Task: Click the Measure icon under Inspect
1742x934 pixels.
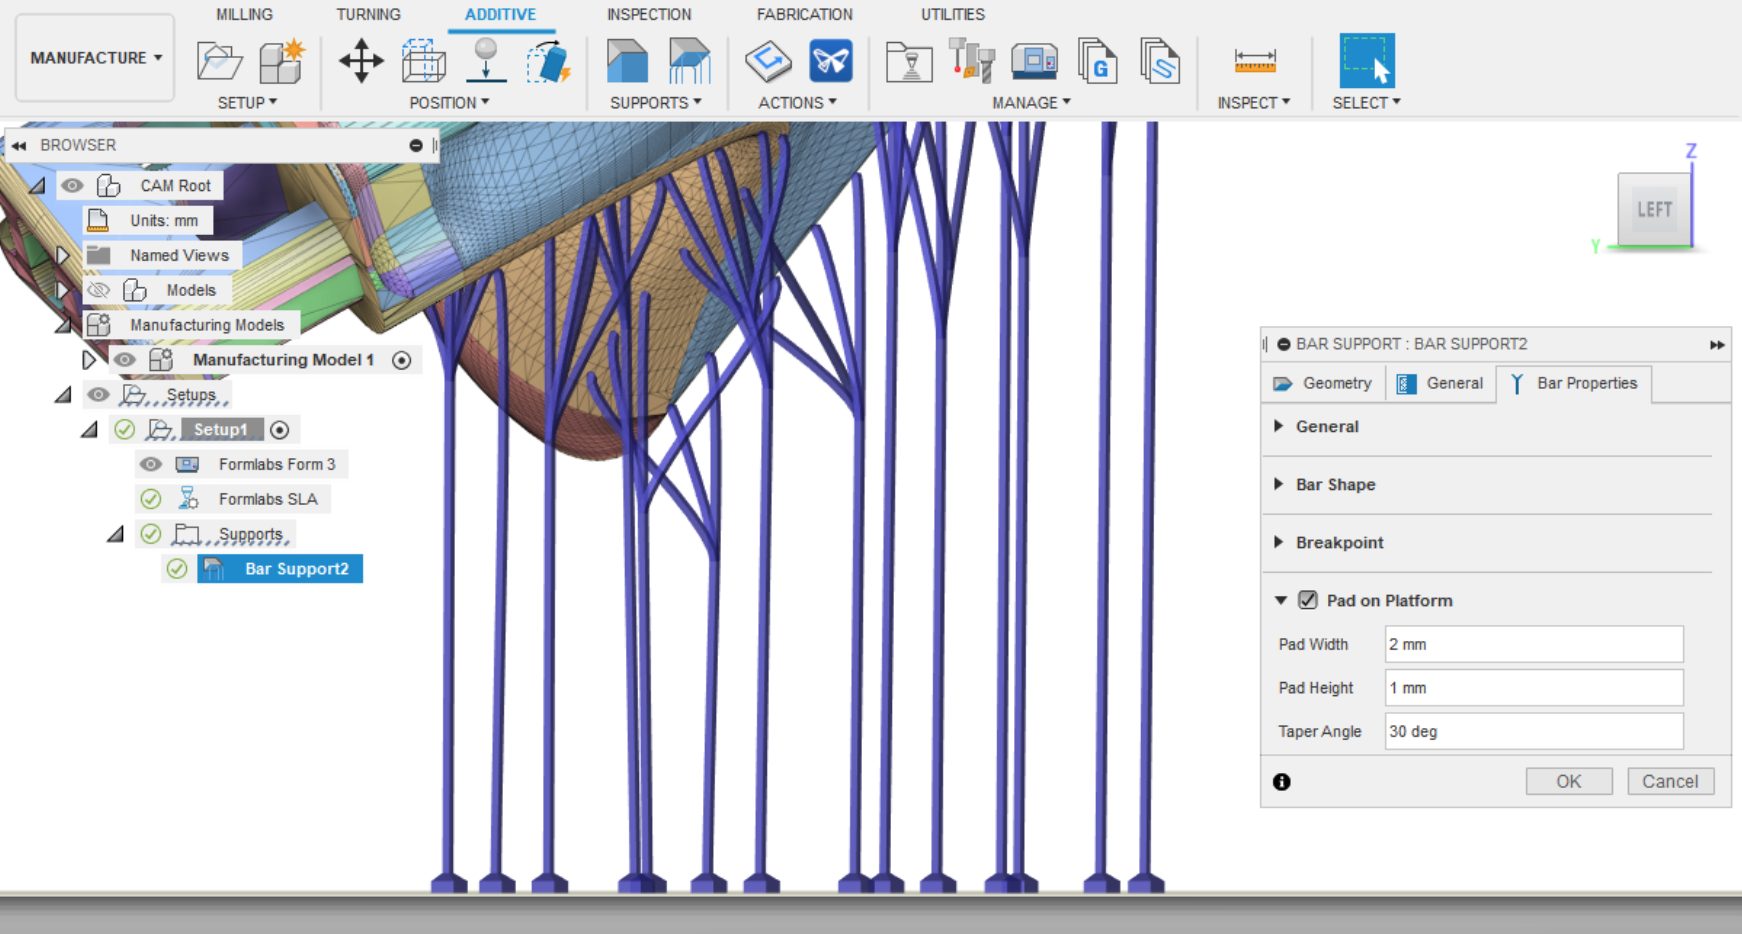Action: [1254, 61]
